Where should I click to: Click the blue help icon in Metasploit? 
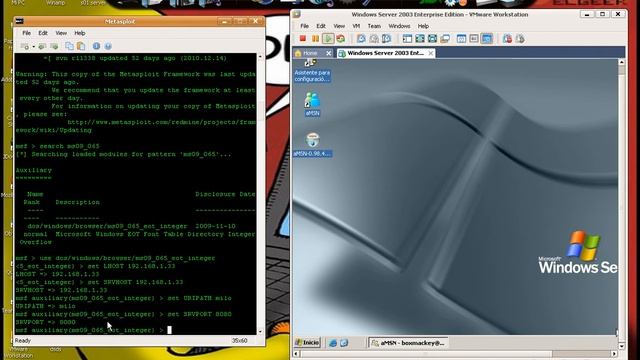pos(108,46)
